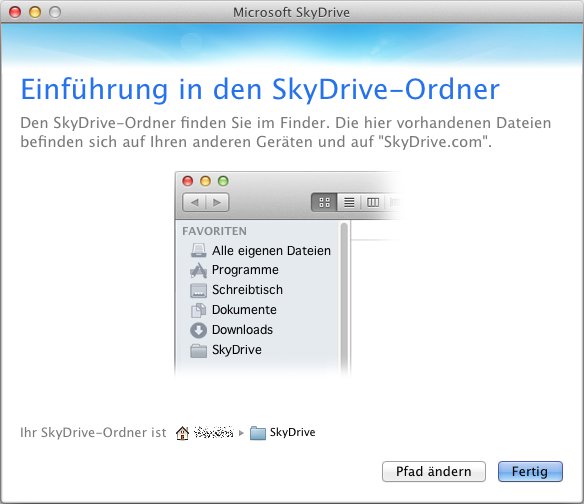Click the heading 'Einführung in den SkyDrive-Ordner'

coord(260,89)
